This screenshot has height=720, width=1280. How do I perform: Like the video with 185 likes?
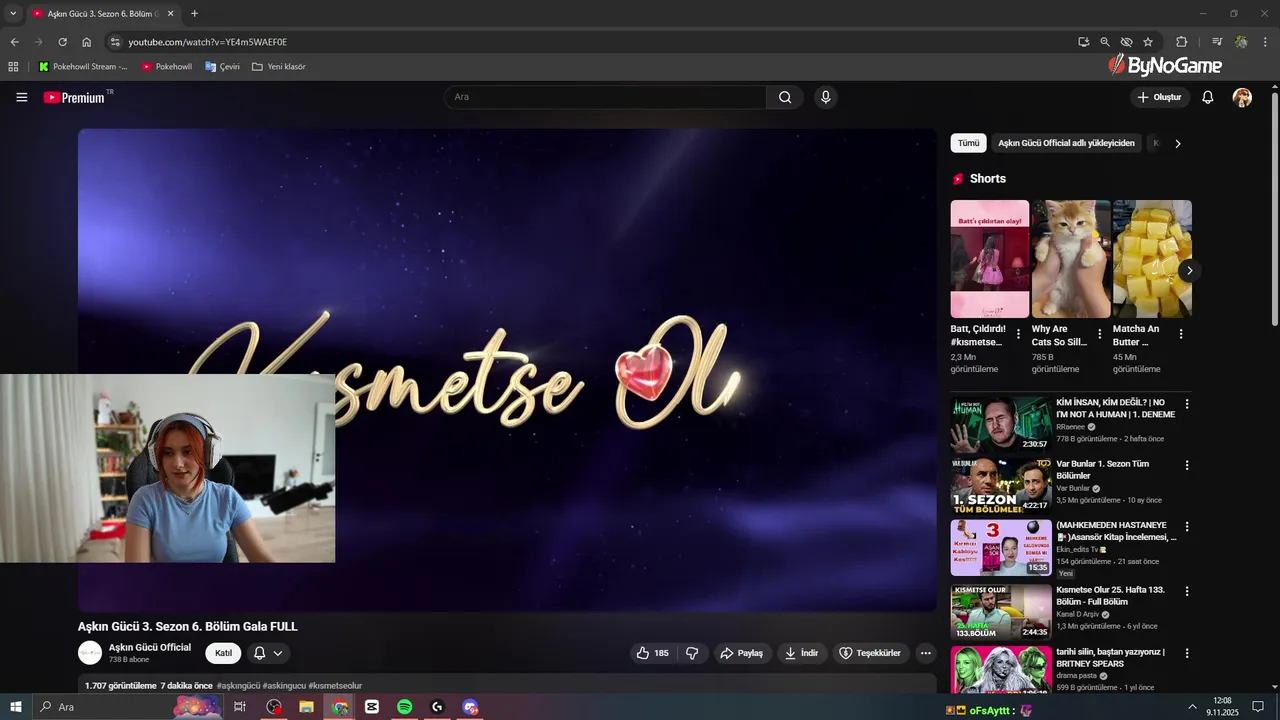pos(652,653)
